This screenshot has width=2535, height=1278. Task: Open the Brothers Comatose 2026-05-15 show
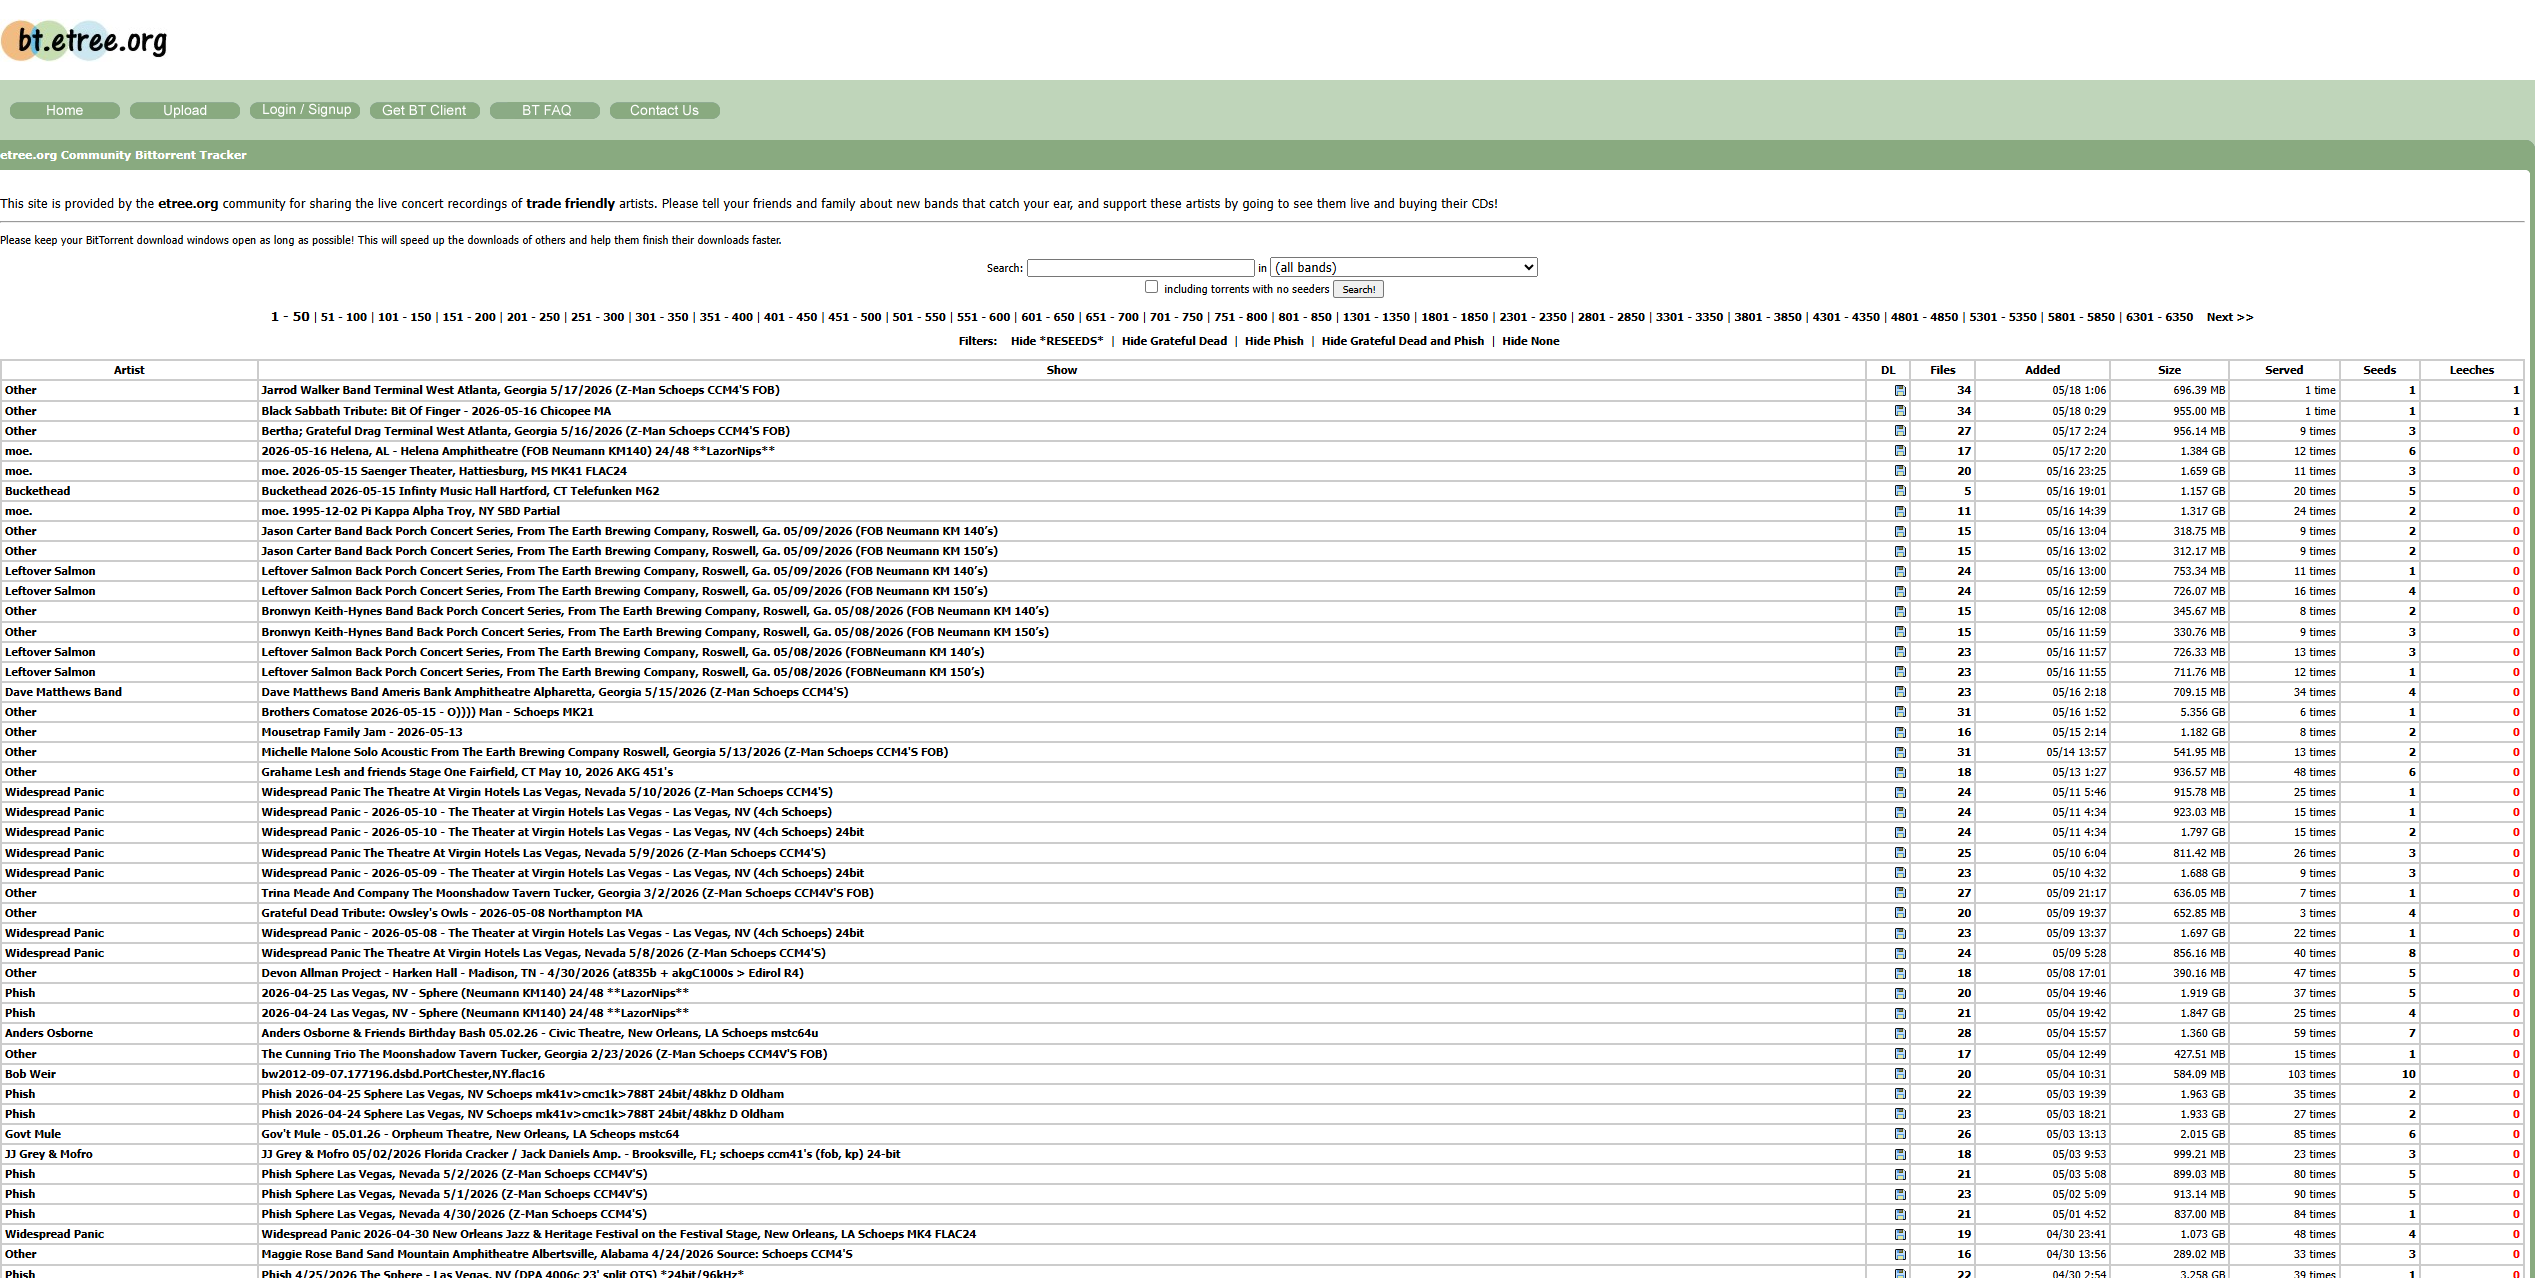click(427, 712)
